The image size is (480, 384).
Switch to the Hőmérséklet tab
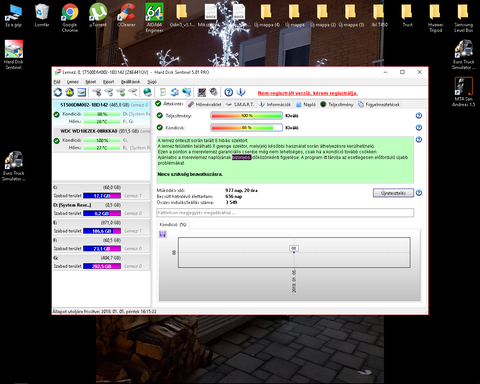(204, 104)
